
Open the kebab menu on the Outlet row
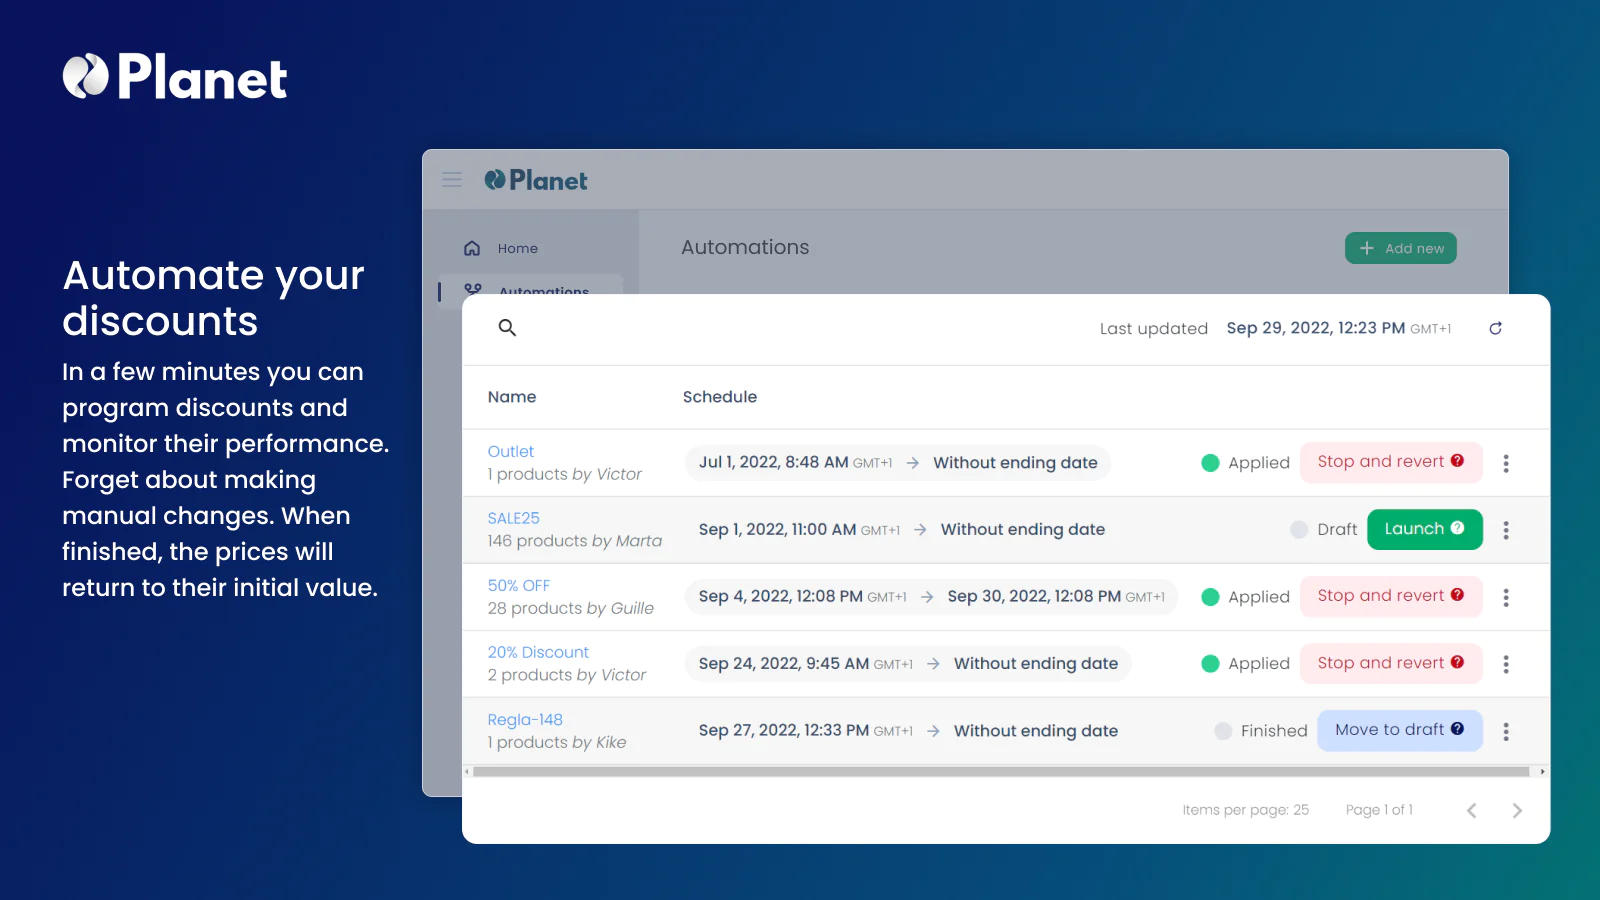pos(1506,463)
